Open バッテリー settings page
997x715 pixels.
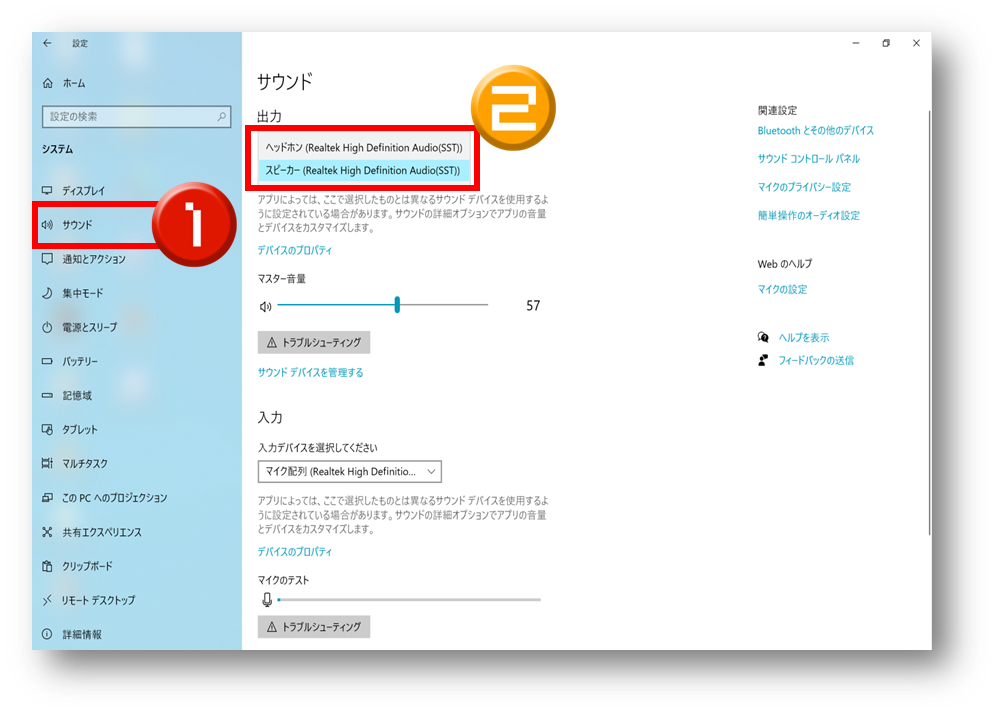[x=80, y=361]
